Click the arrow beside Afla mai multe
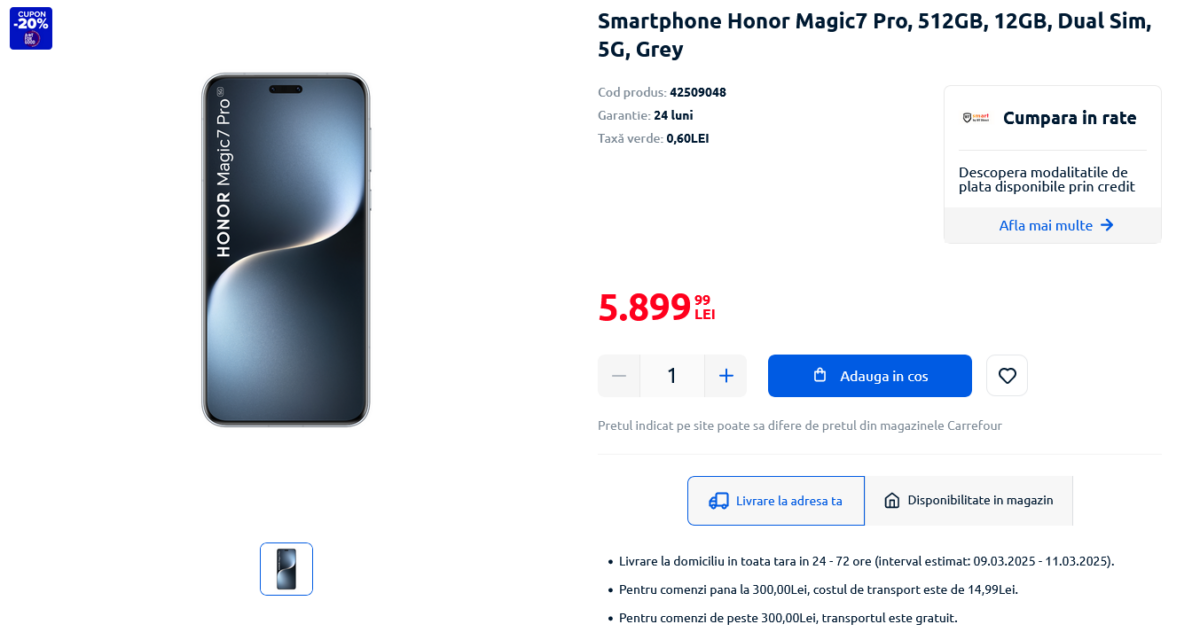The width and height of the screenshot is (1200, 632). 1107,225
